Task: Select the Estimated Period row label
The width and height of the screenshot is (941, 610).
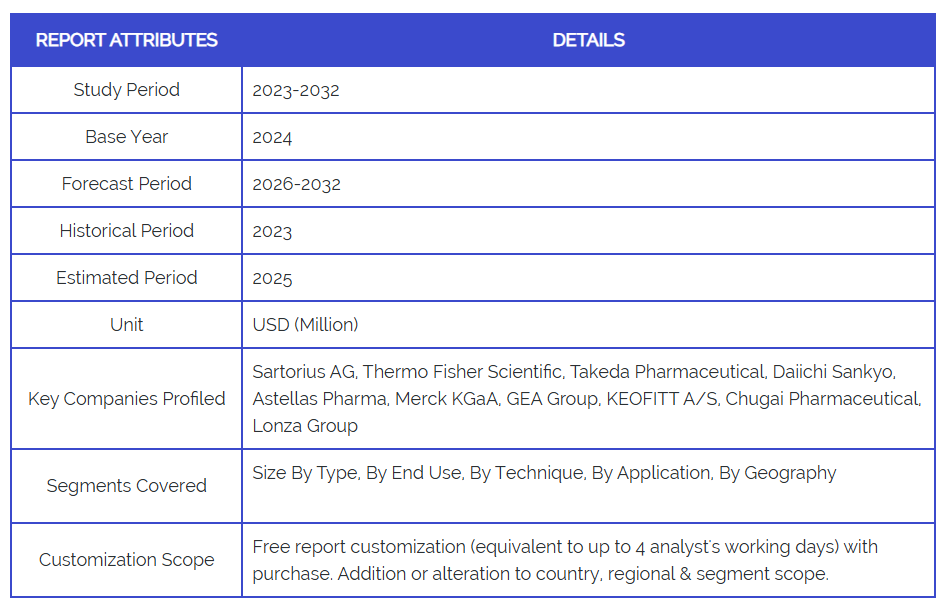Action: coord(126,278)
